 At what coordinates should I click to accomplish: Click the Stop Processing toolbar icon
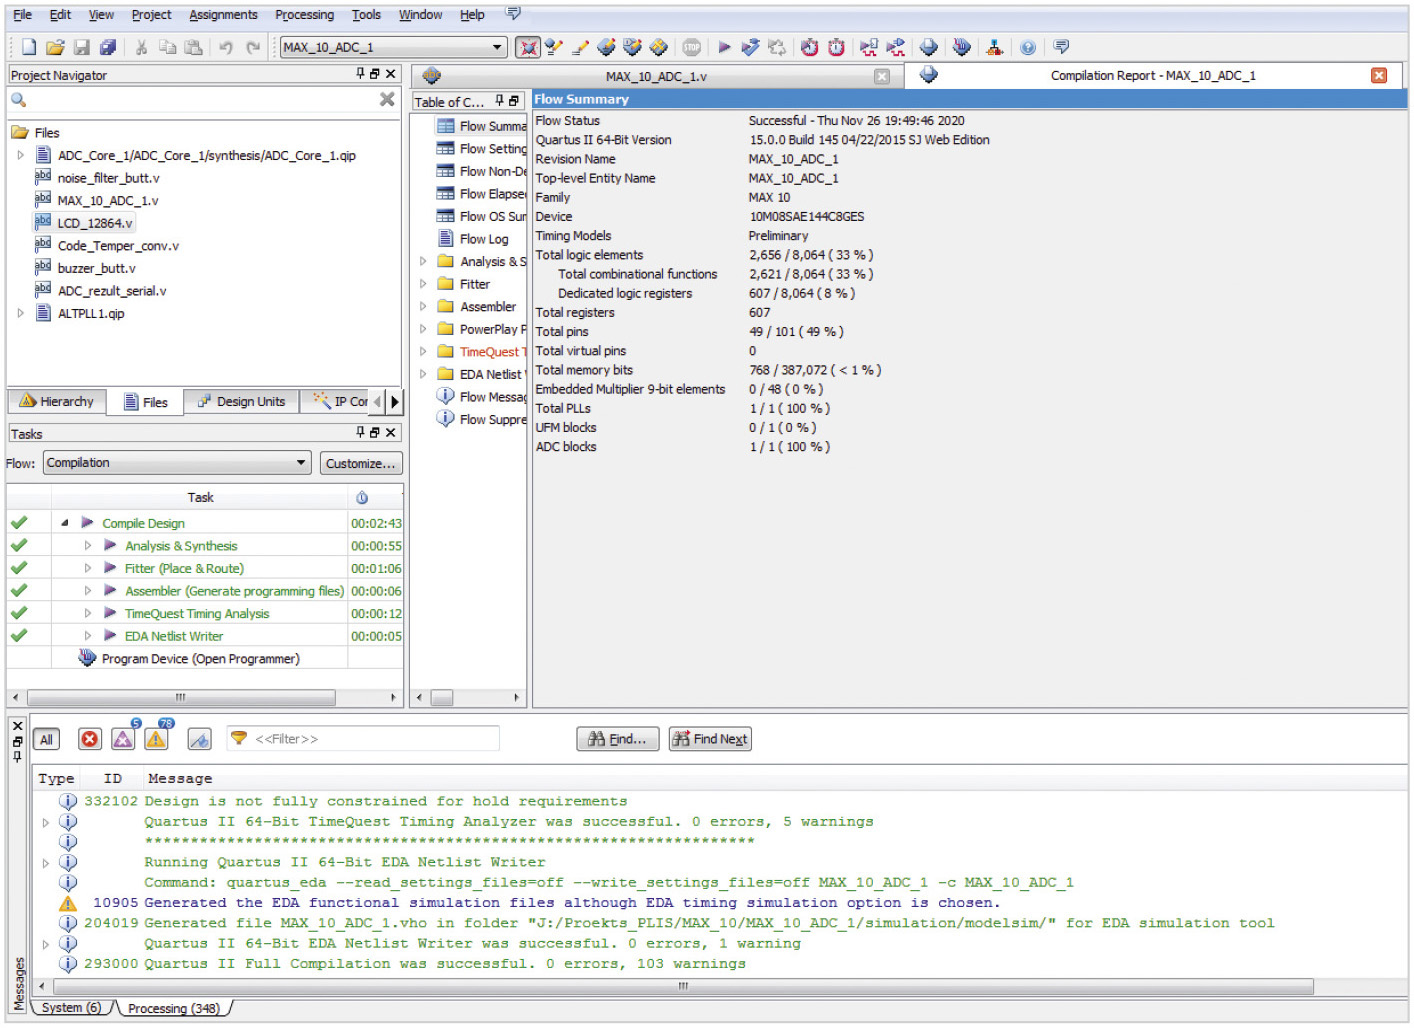point(691,47)
